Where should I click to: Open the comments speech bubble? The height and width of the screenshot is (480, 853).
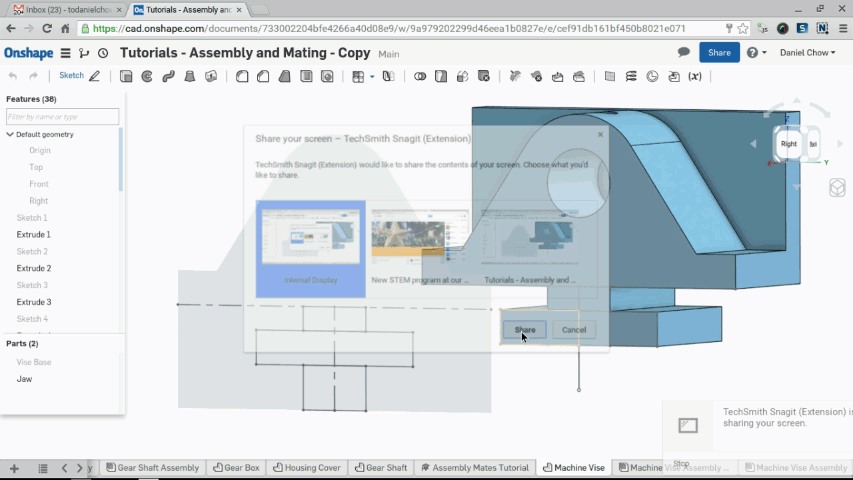pos(684,52)
